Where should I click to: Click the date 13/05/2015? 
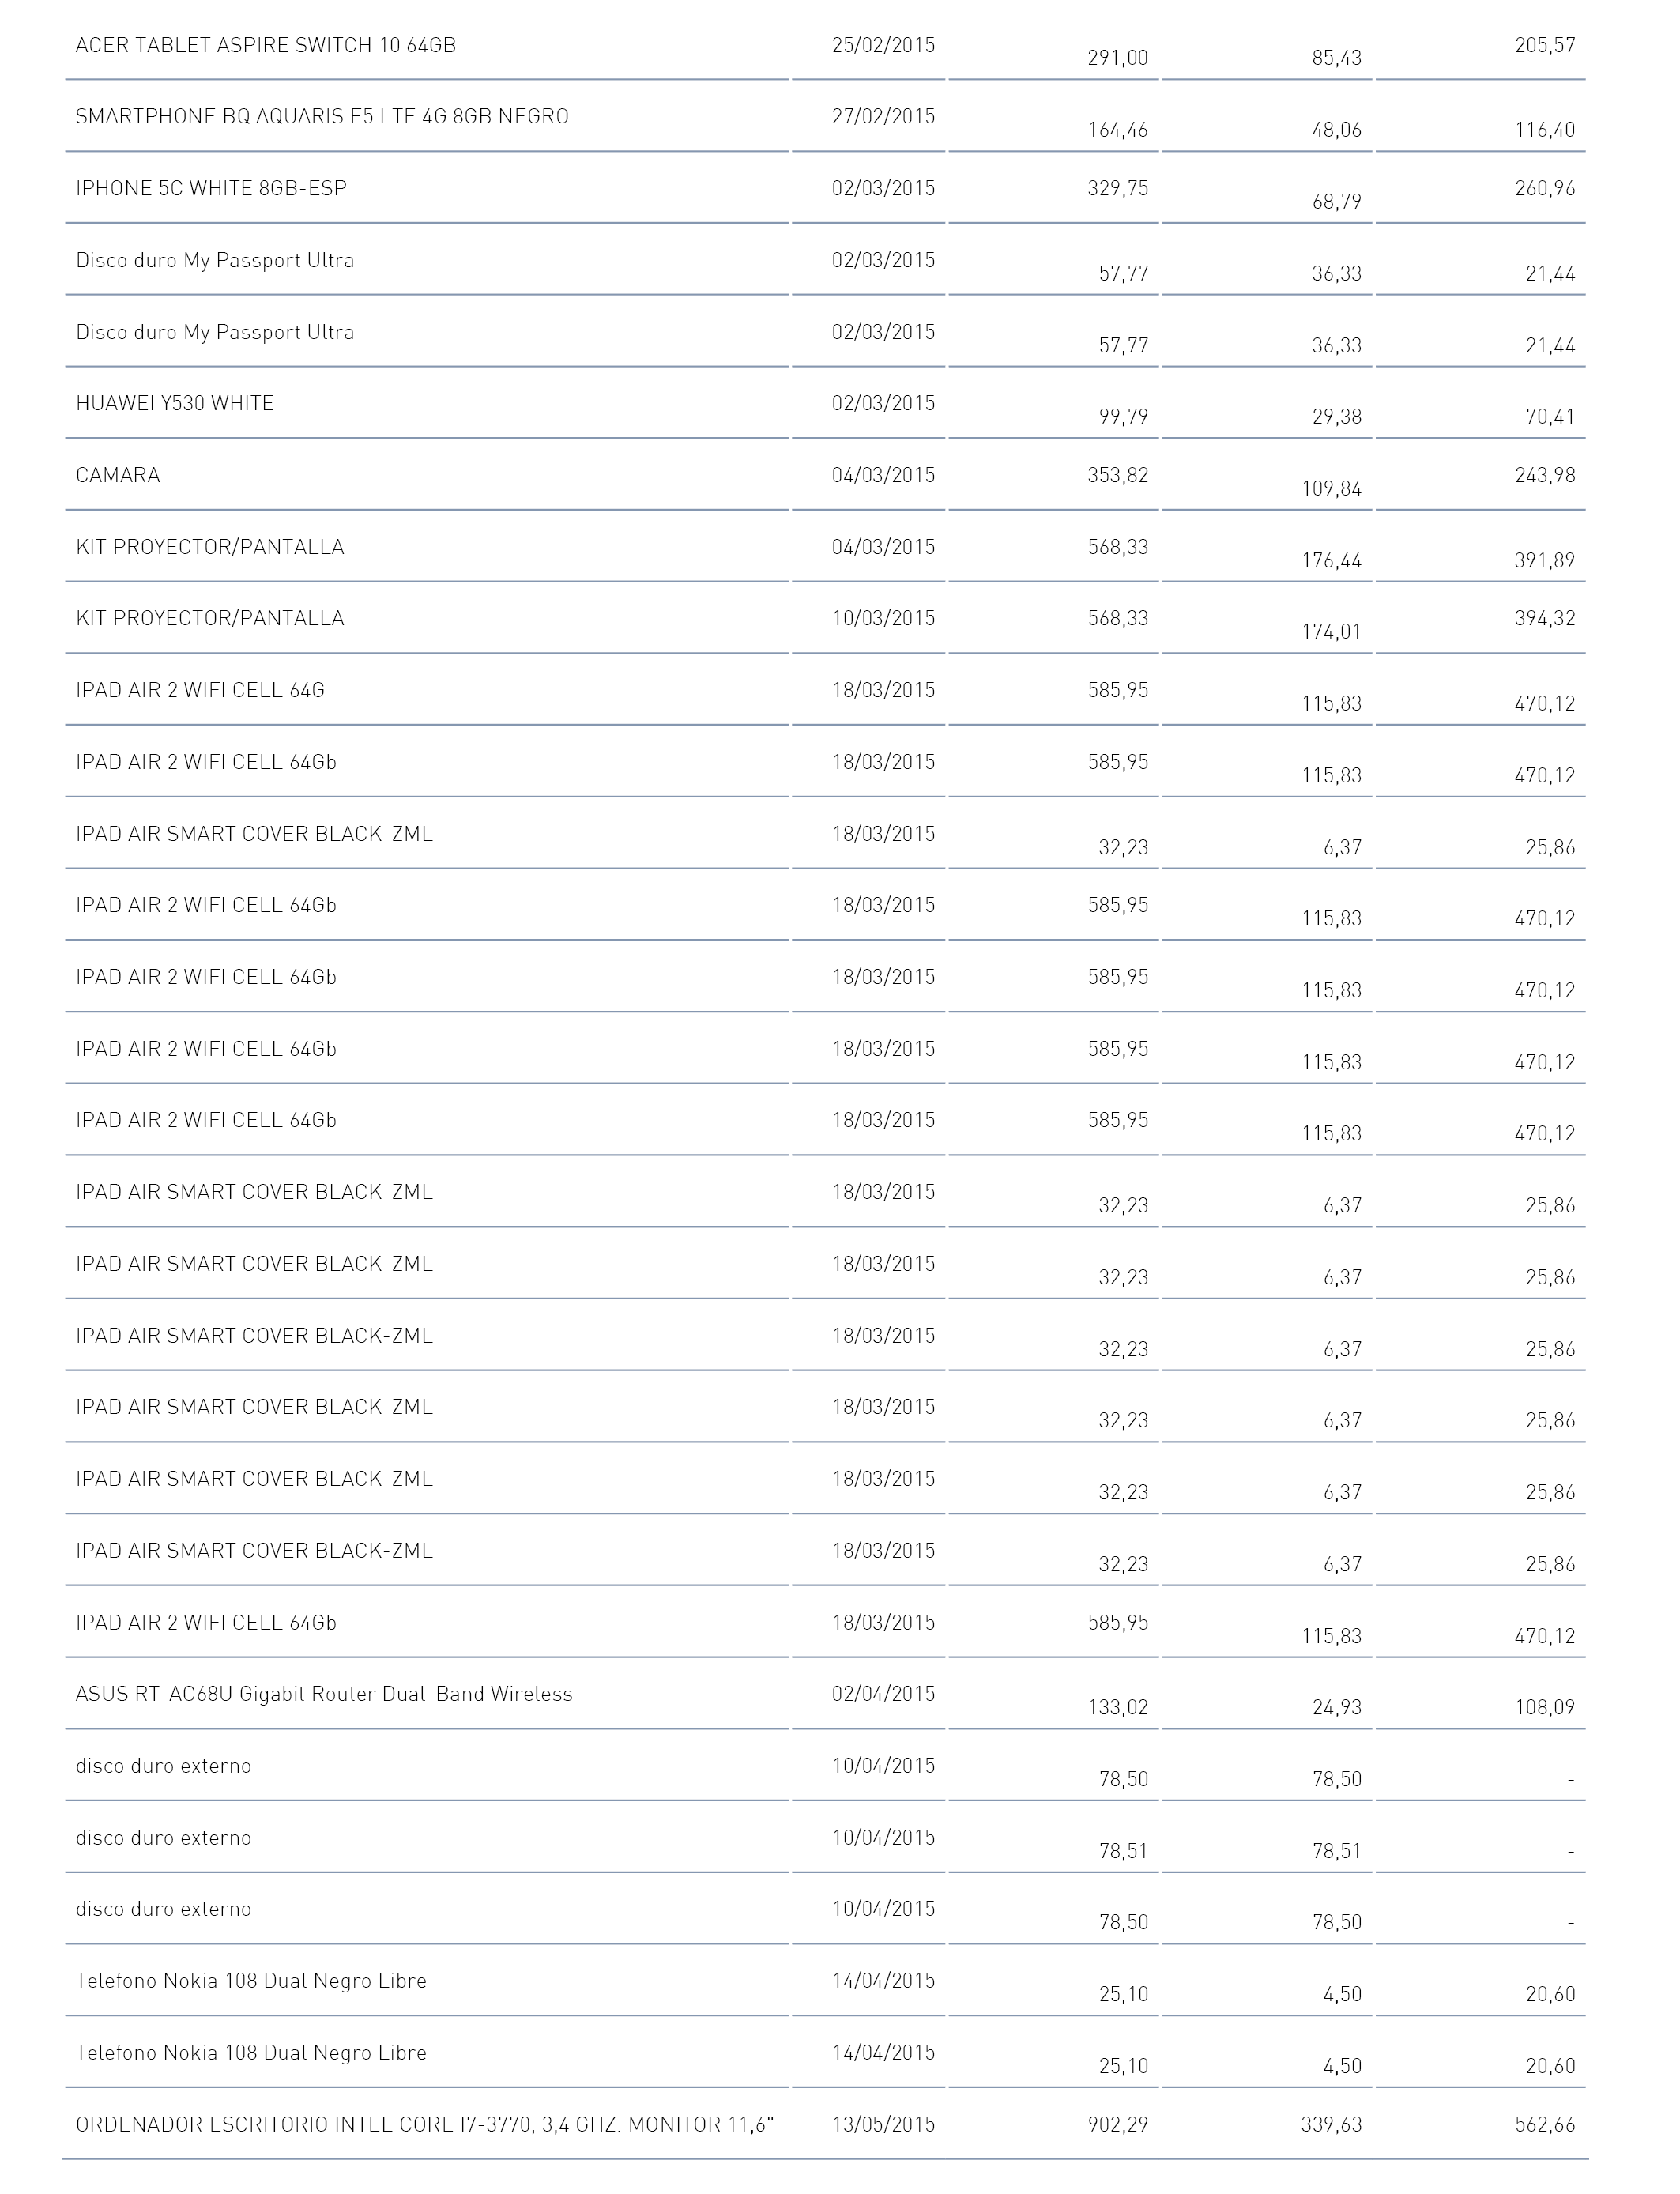pos(883,2125)
